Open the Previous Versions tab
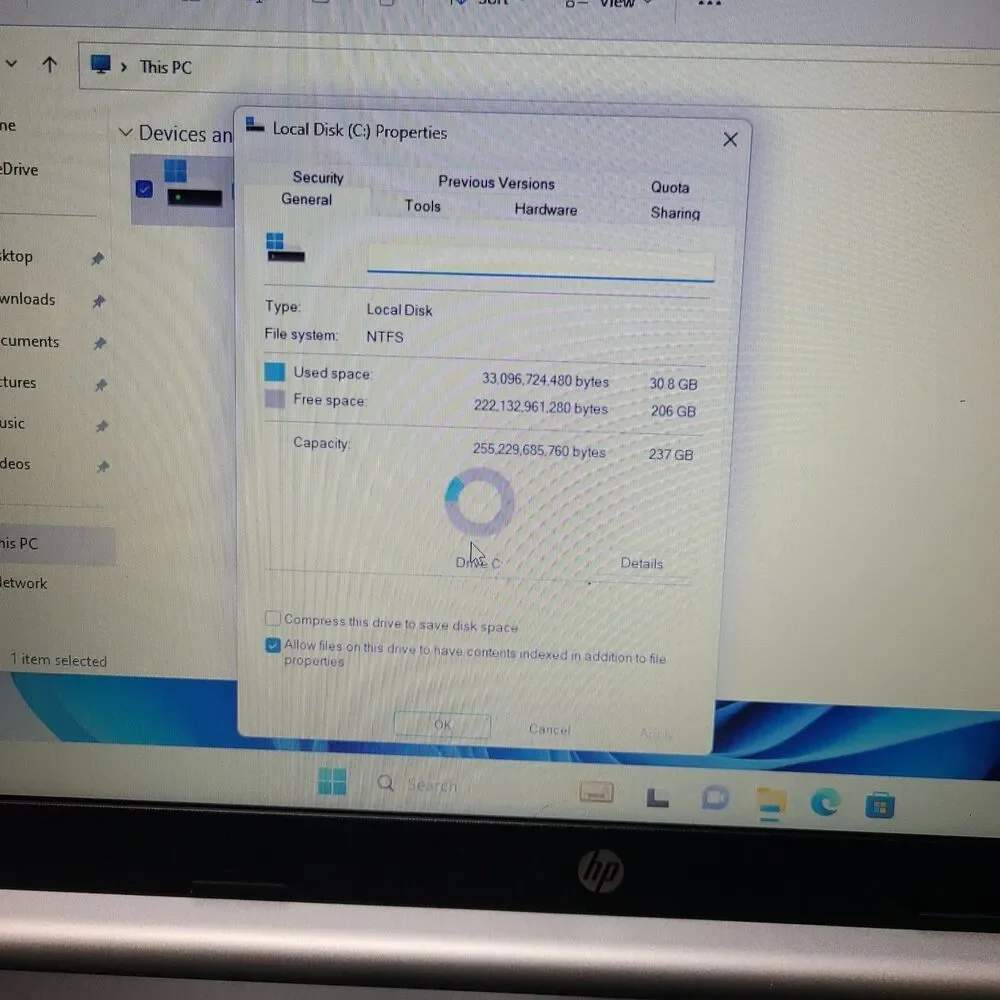The height and width of the screenshot is (1000, 1000). pos(496,182)
